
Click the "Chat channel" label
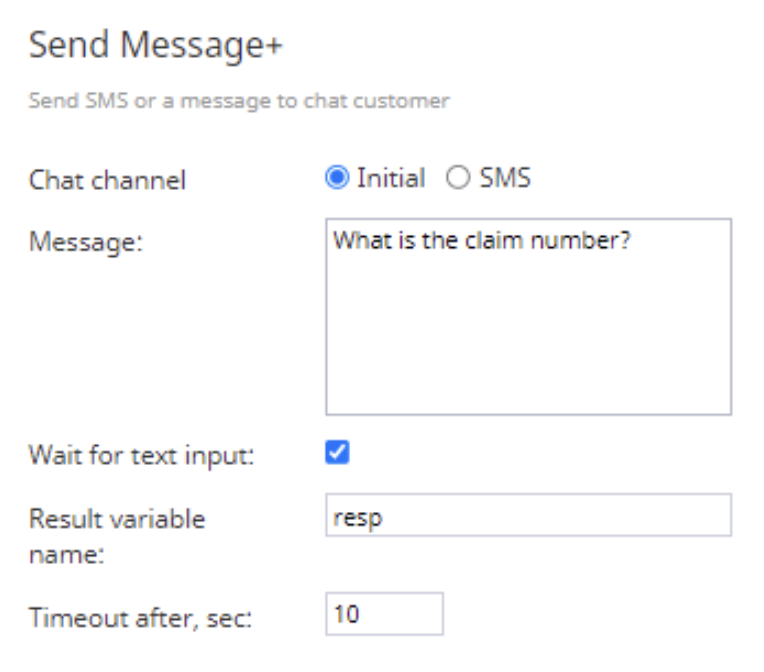pyautogui.click(x=108, y=180)
